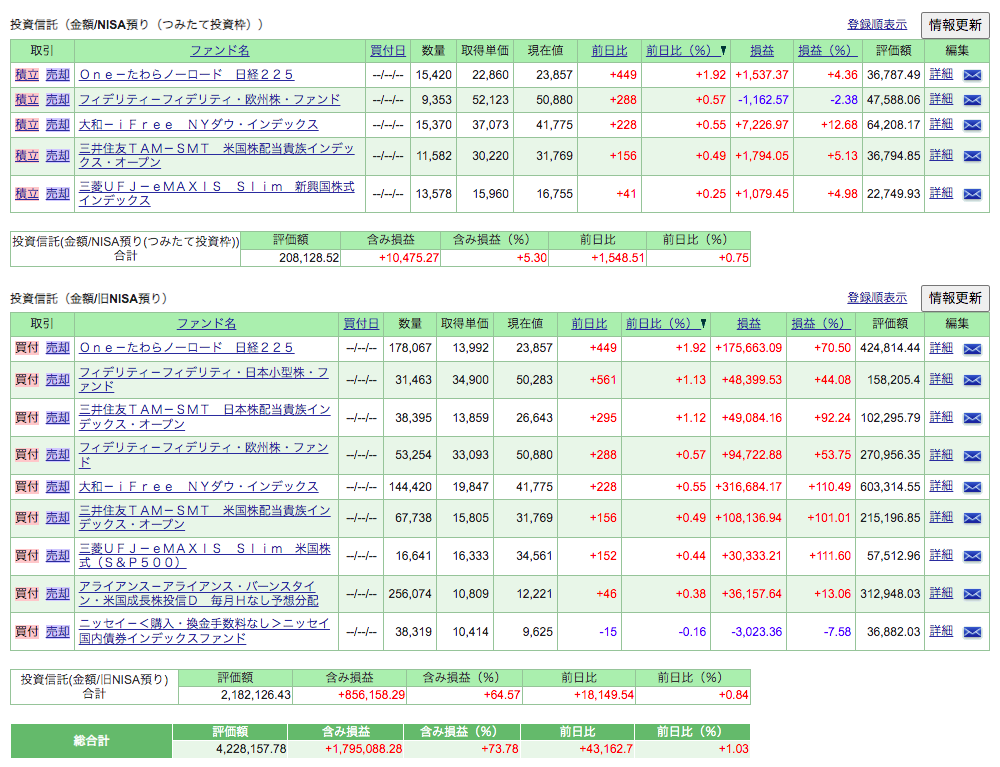Image resolution: width=1000 pixels, height=767 pixels.
Task: Select 総合計 評価額 value 4,228,157.78
Action: pos(251,749)
